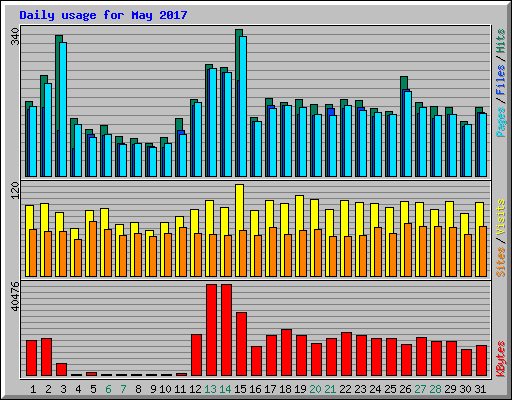Screen dimensions: 512x400
Task: Click the yellow Visits bar for day 15
Action: pyautogui.click(x=239, y=207)
